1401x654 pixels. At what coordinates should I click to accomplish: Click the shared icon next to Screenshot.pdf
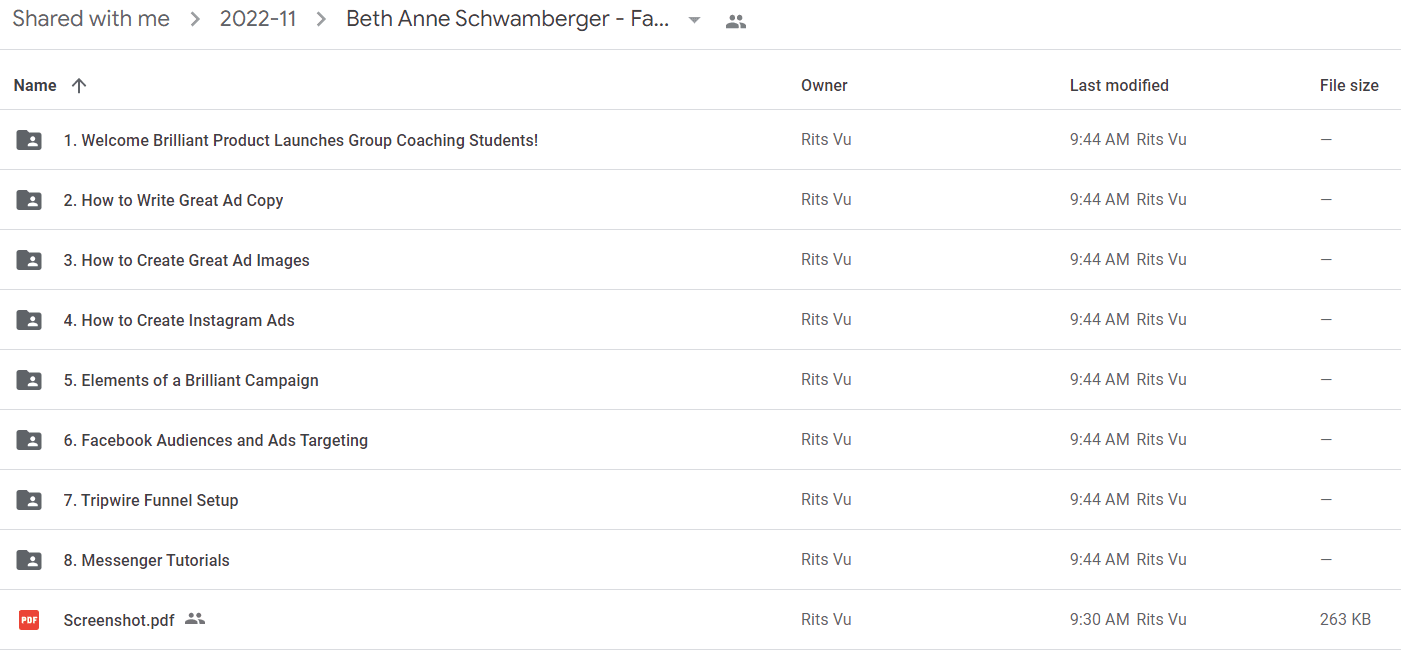[x=195, y=619]
